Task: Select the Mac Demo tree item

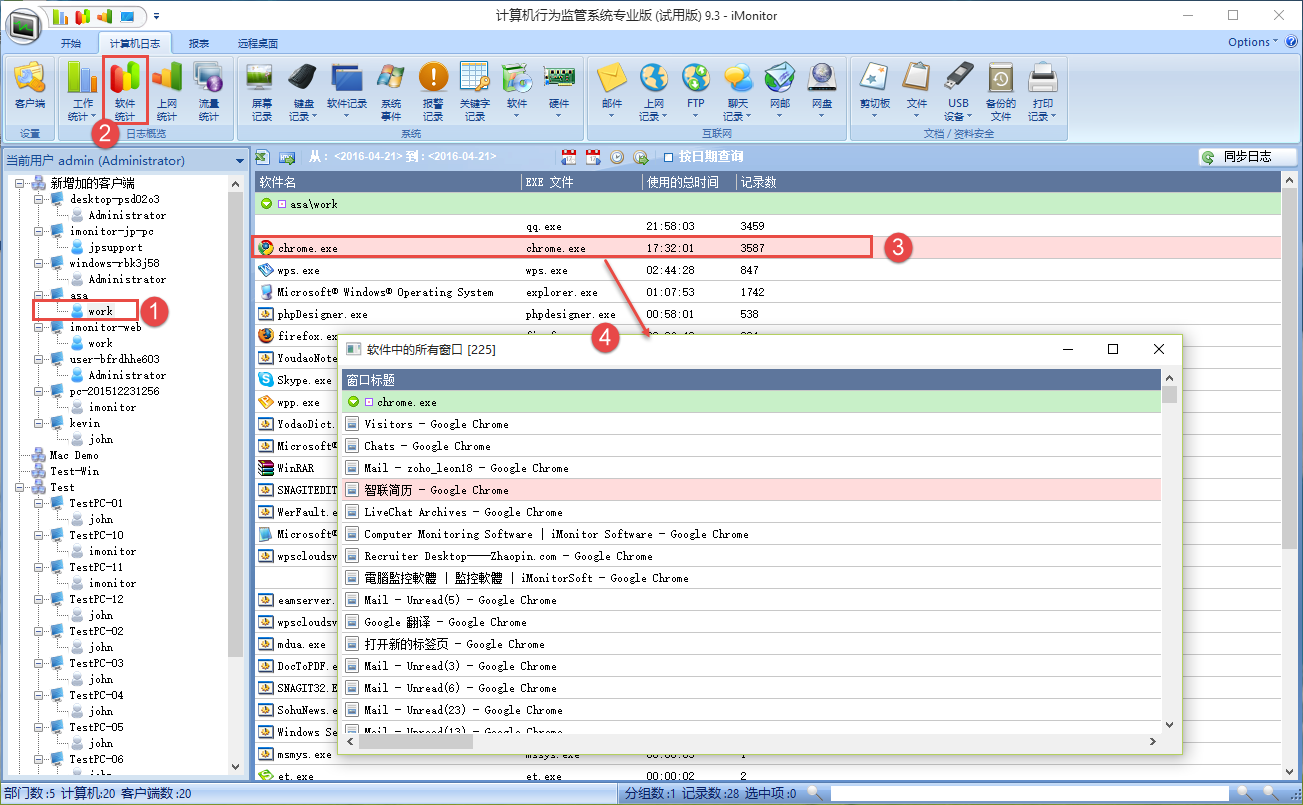Action: click(x=74, y=455)
